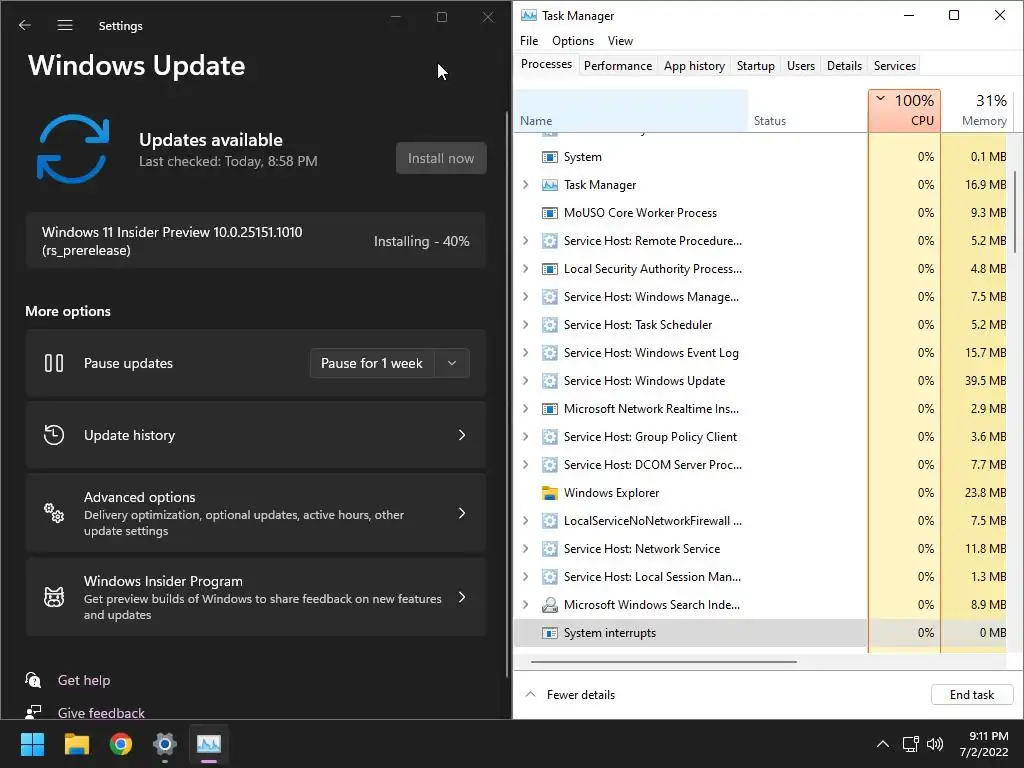Image resolution: width=1024 pixels, height=768 pixels.
Task: Open the Windows Start button
Action: (x=32, y=744)
